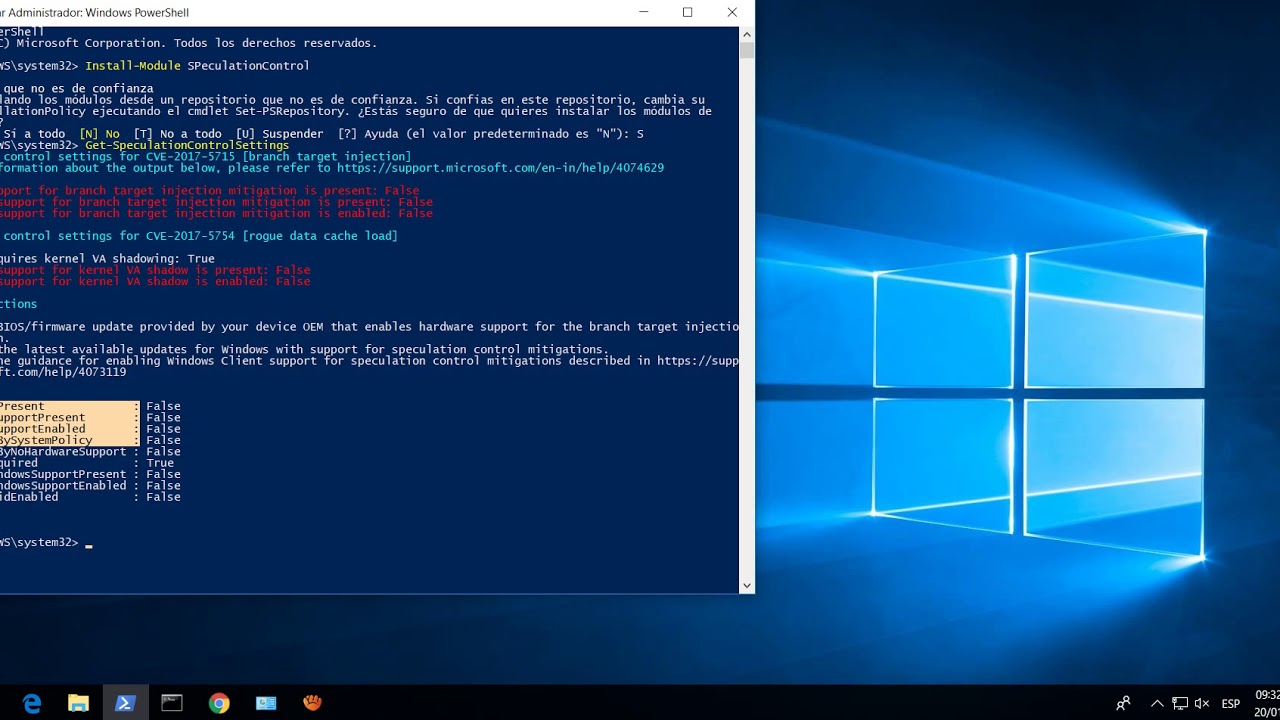Switch ESP keyboard language indicator

coord(1231,703)
